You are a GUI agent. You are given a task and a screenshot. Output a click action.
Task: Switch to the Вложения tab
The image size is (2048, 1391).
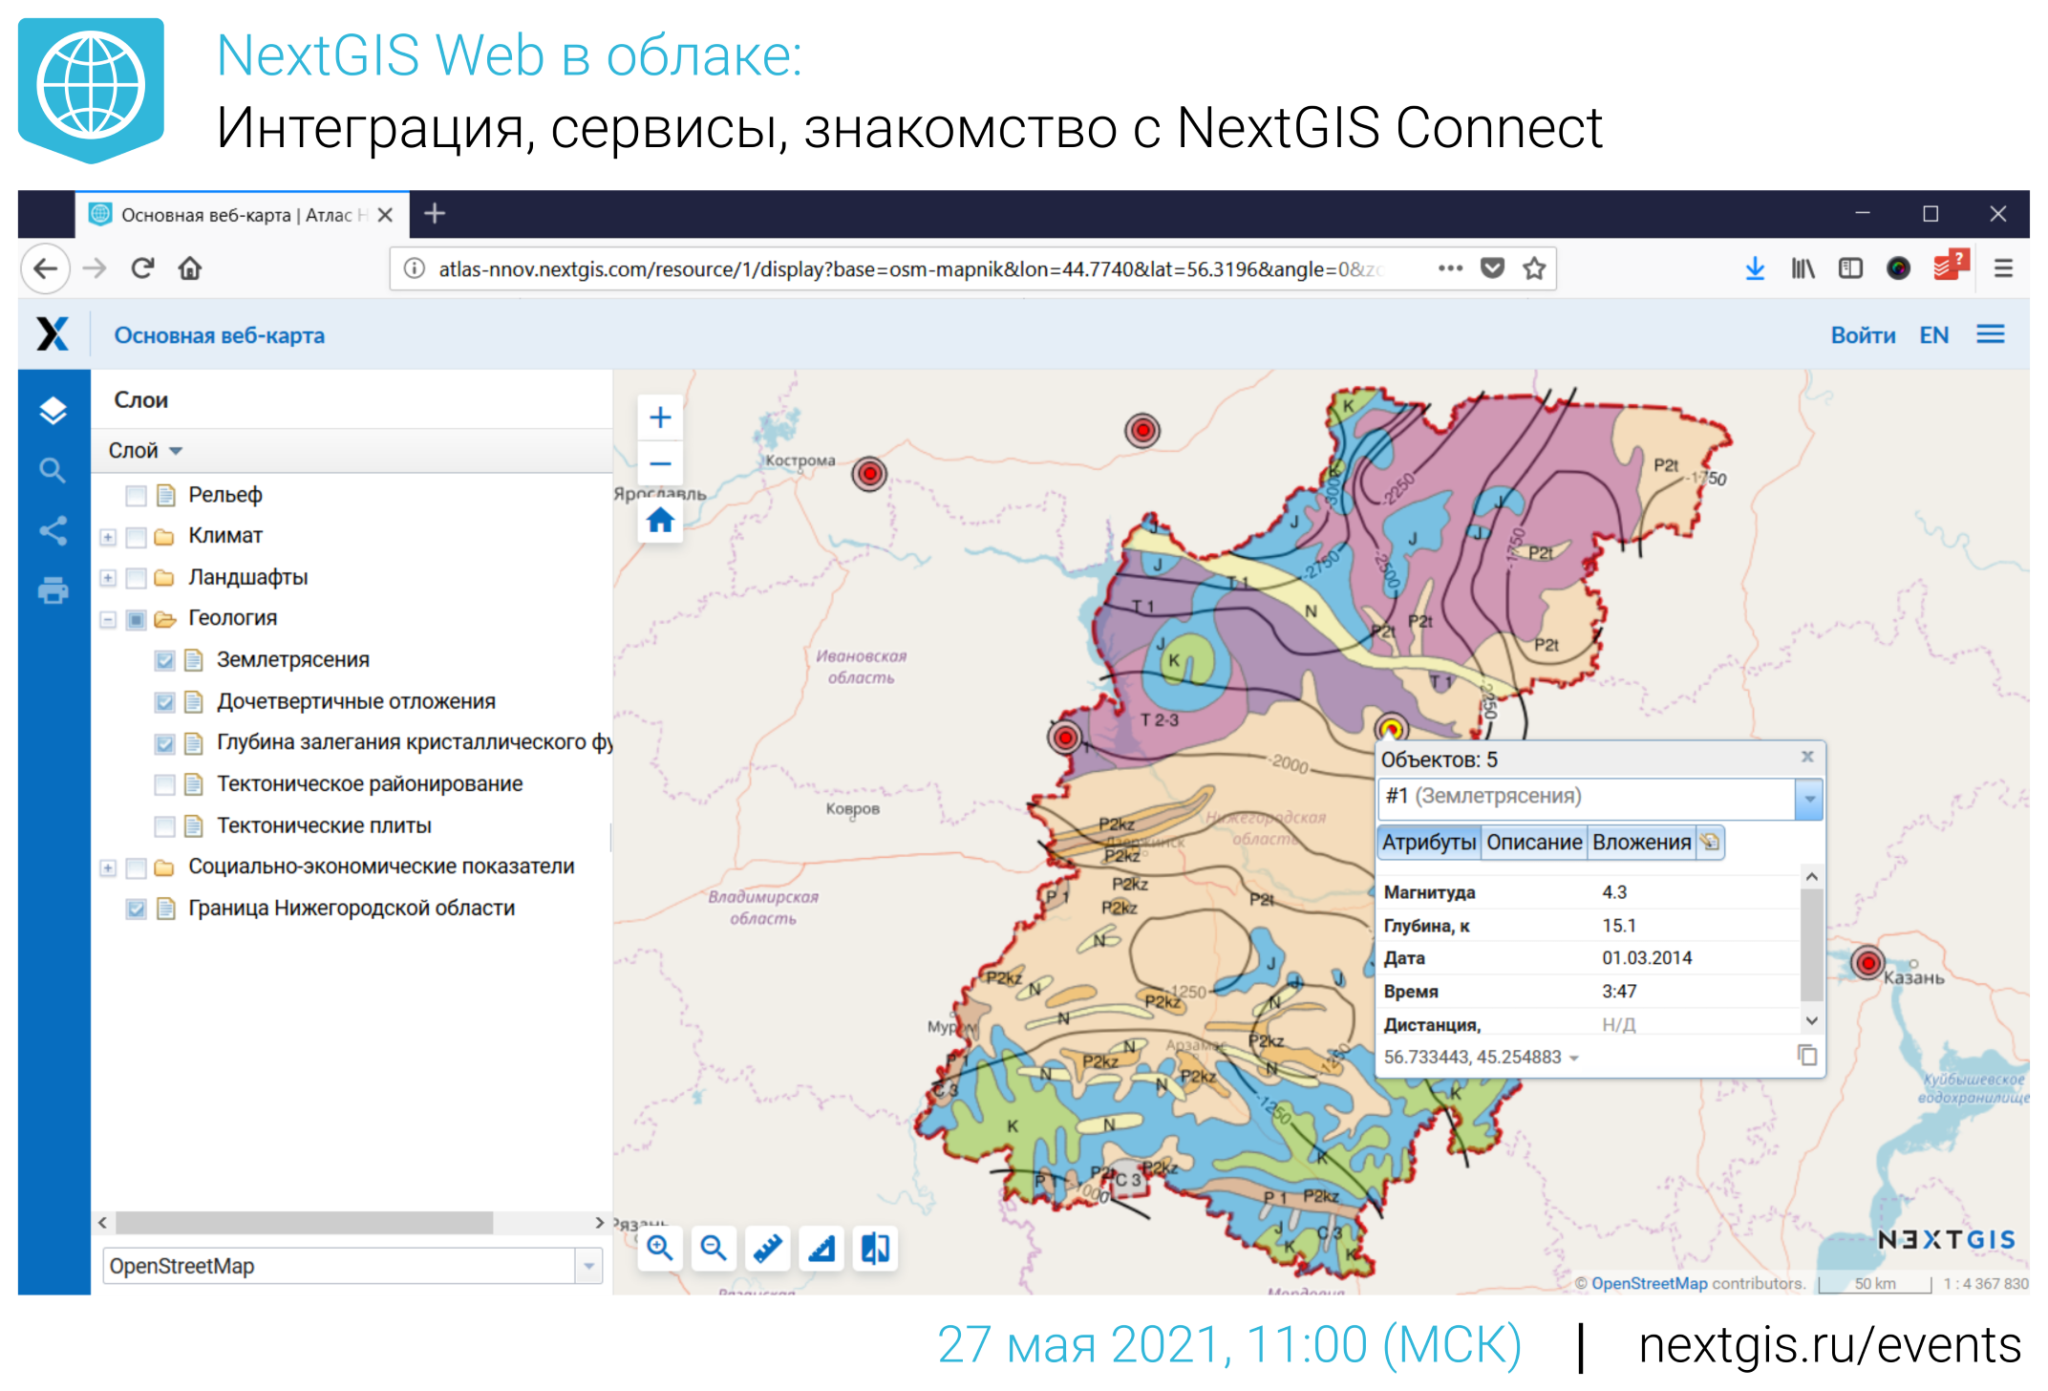pyautogui.click(x=1641, y=842)
